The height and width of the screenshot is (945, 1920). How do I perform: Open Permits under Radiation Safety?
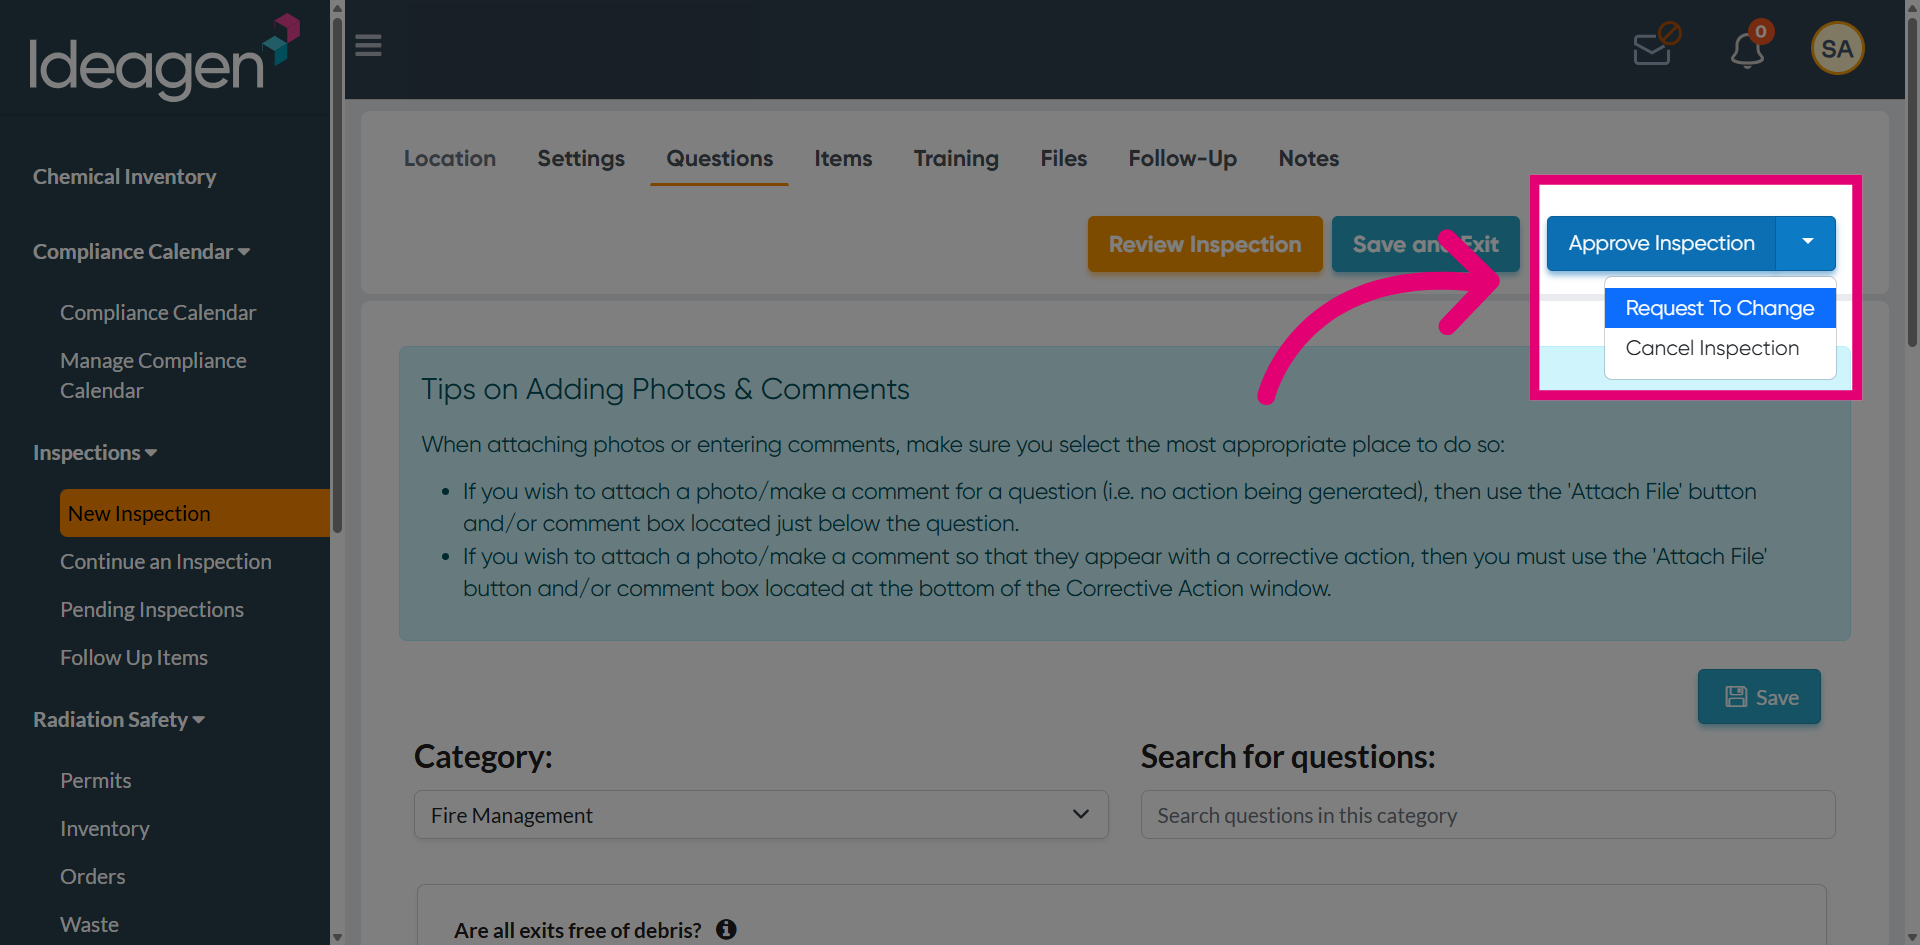(x=96, y=781)
